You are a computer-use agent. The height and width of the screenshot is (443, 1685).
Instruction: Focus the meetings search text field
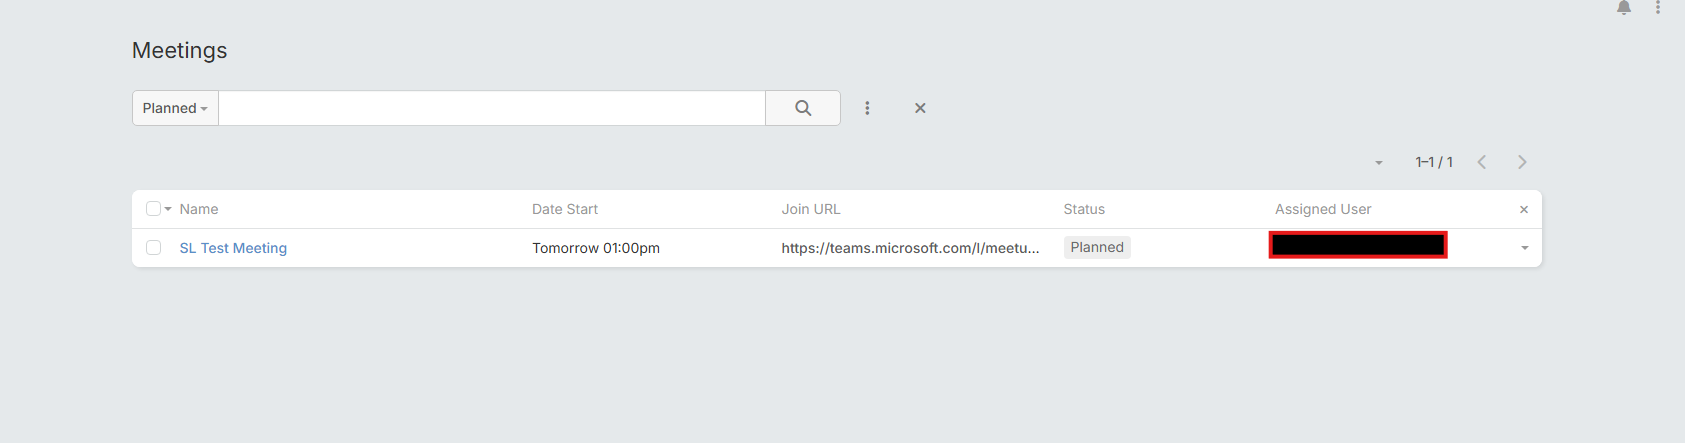[492, 108]
